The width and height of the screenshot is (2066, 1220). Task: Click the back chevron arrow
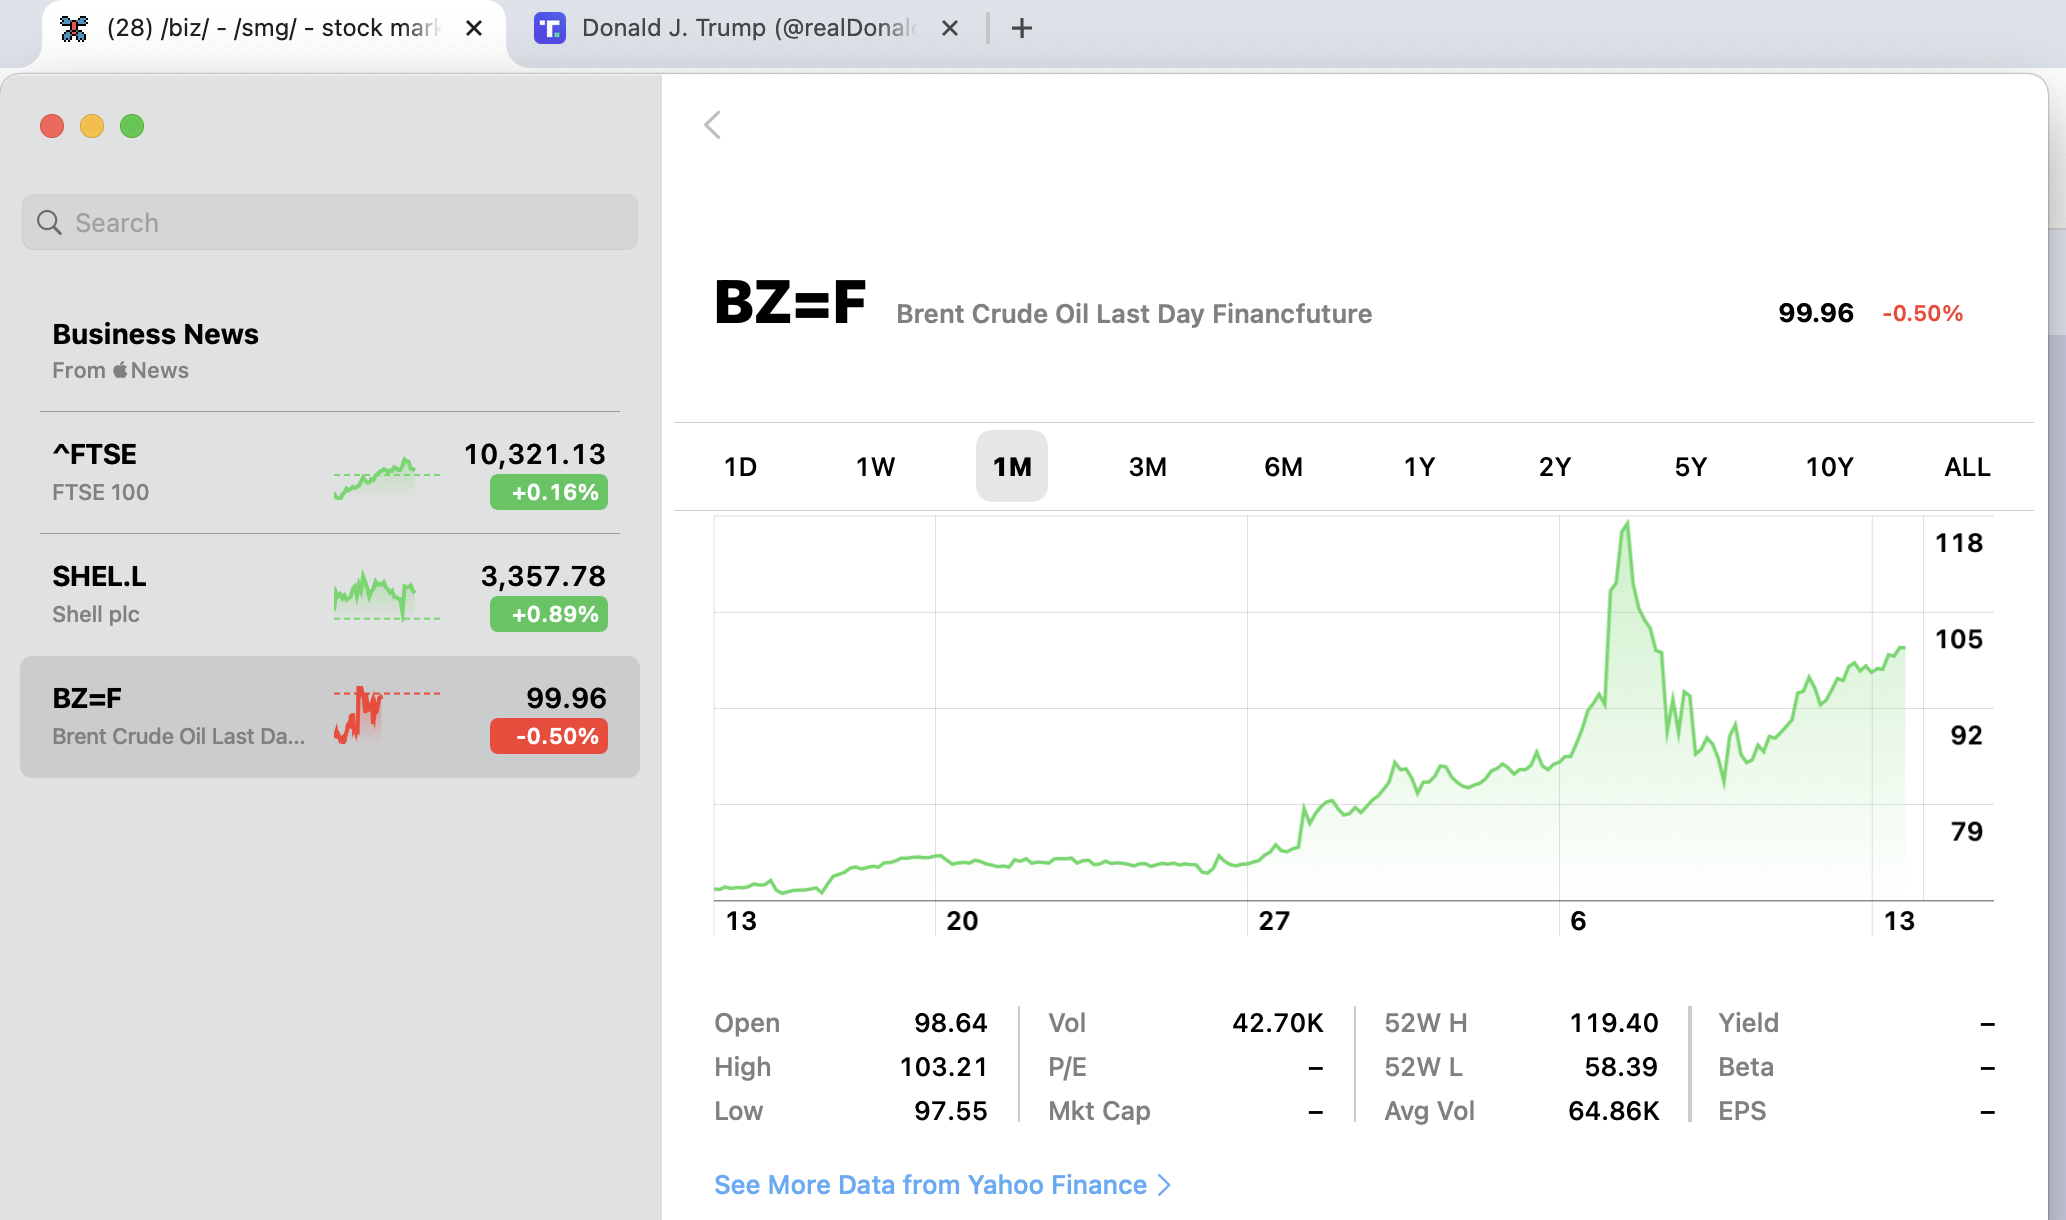712,125
